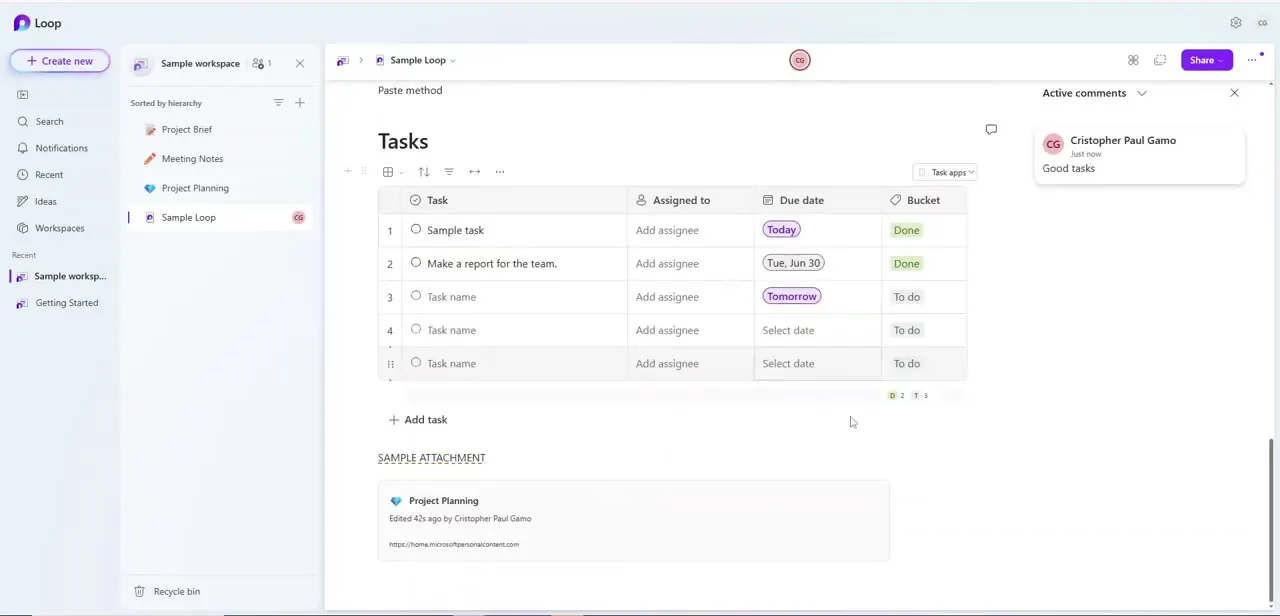
Task: Click the sort arrows icon in table toolbar
Action: pyautogui.click(x=424, y=172)
